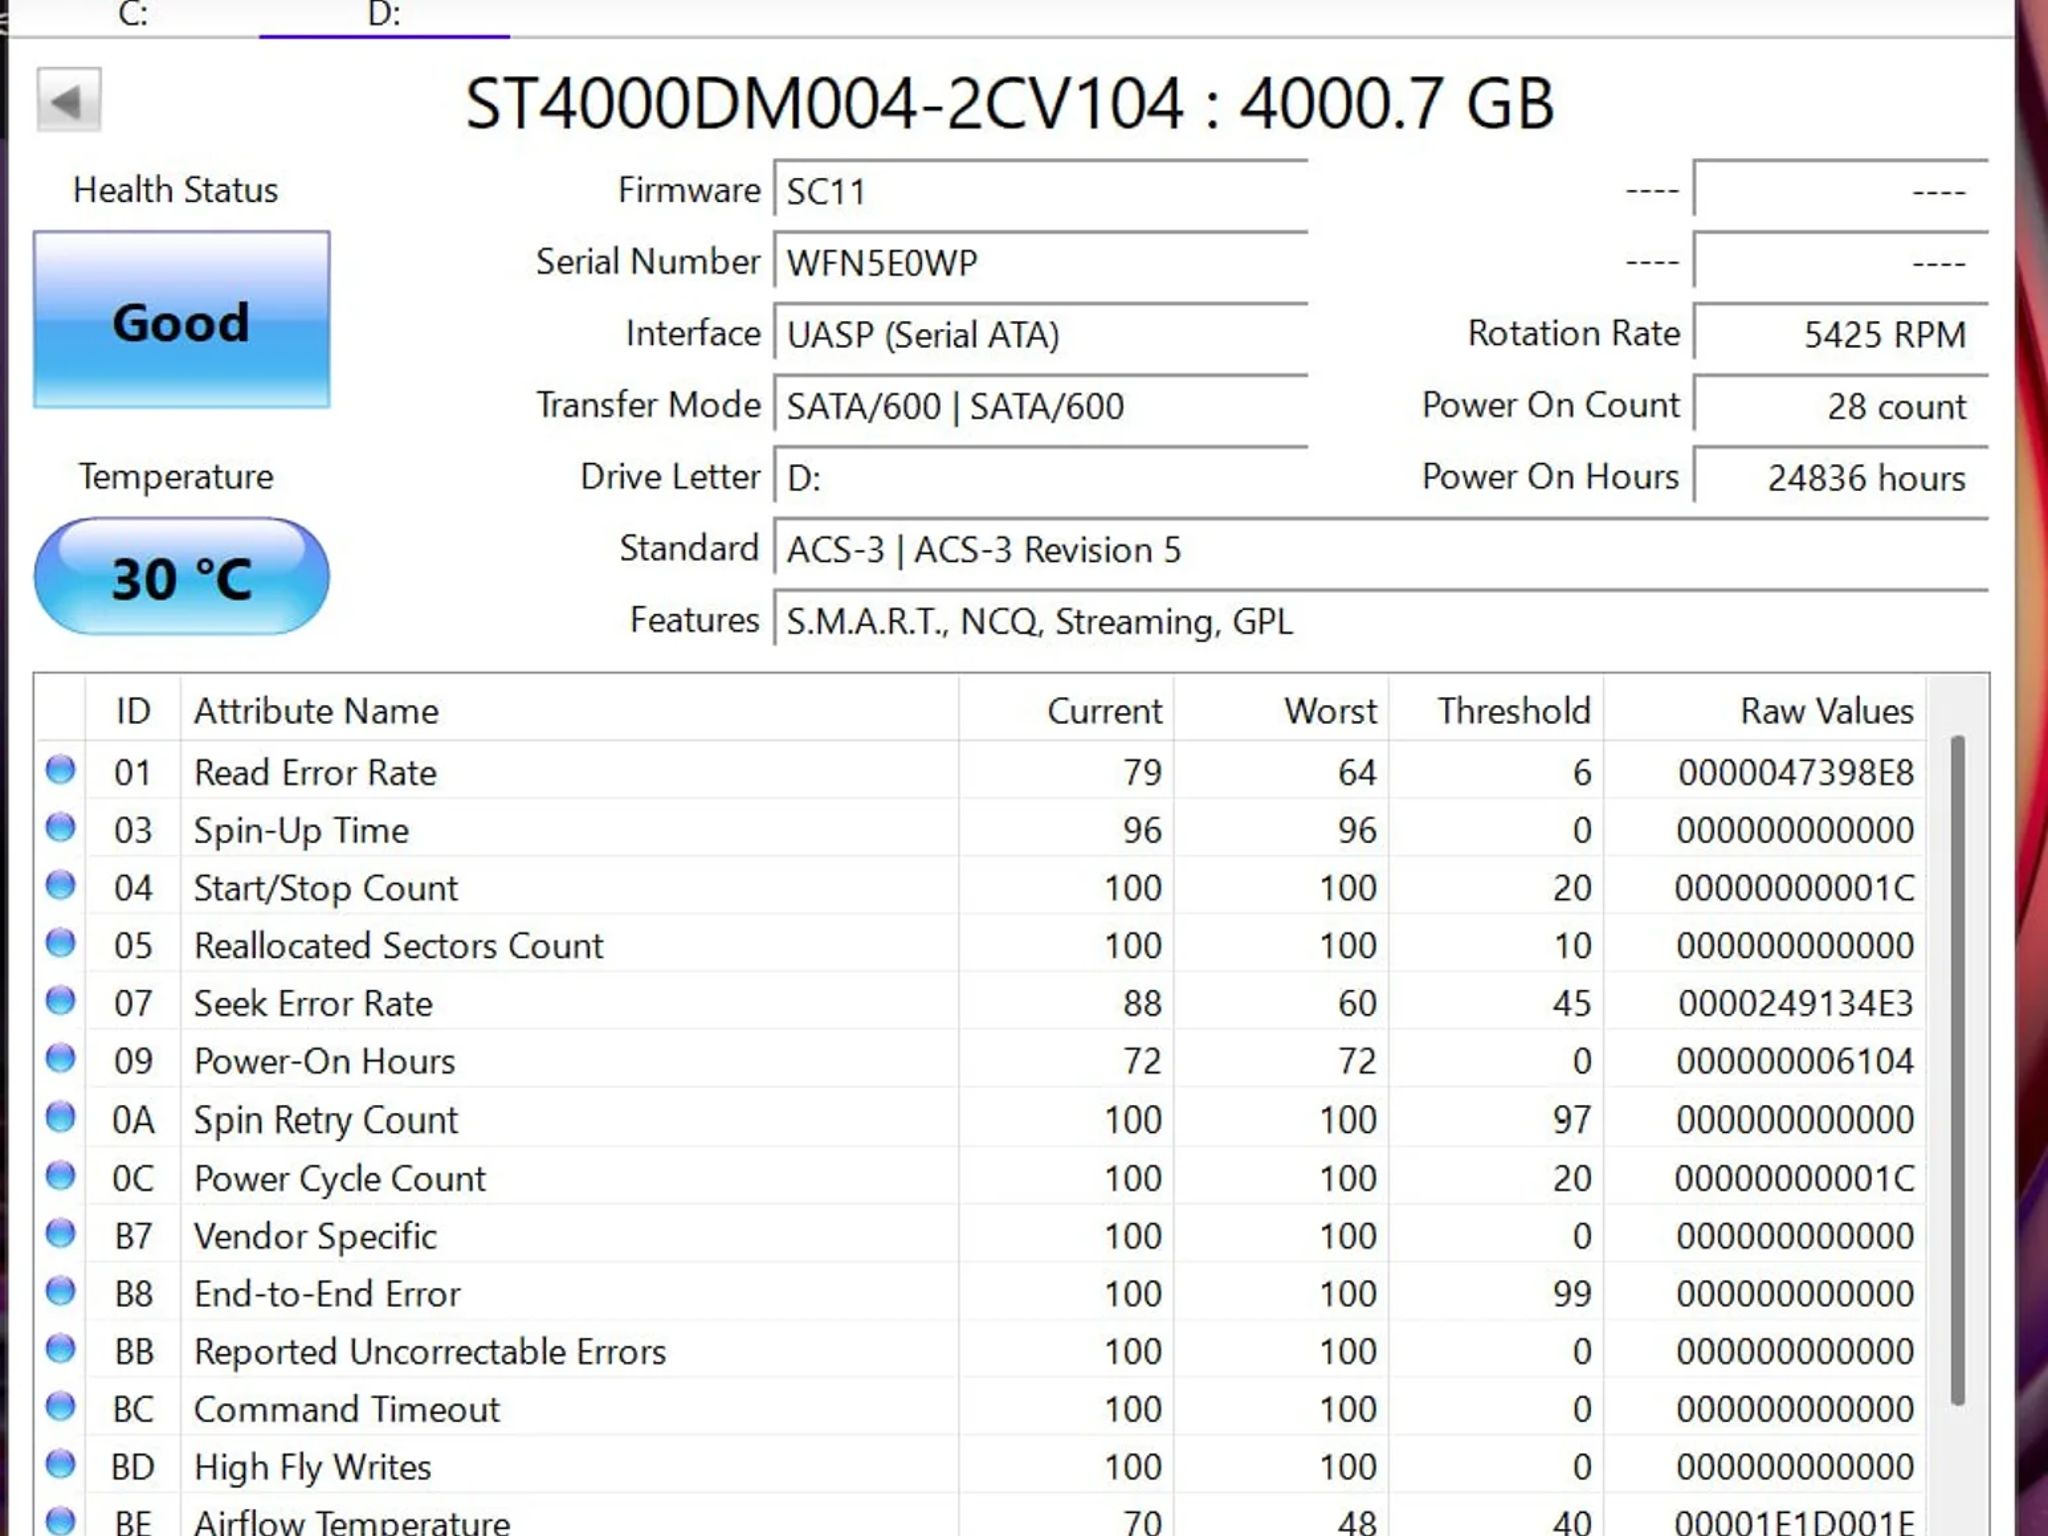Click the ID column header
The height and width of the screenshot is (1536, 2048).
tap(133, 710)
